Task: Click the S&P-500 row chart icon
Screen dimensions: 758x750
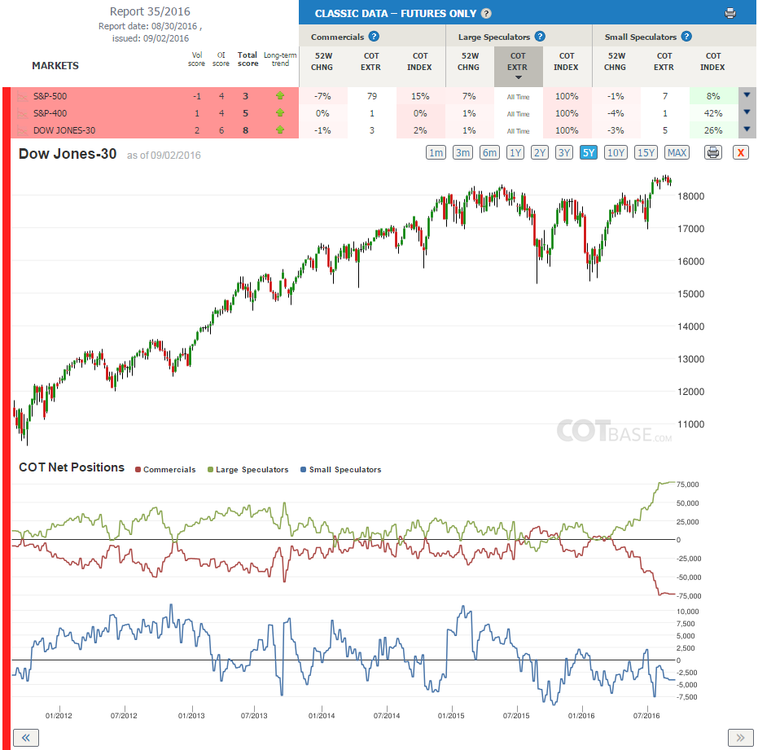Action: pyautogui.click(x=22, y=96)
